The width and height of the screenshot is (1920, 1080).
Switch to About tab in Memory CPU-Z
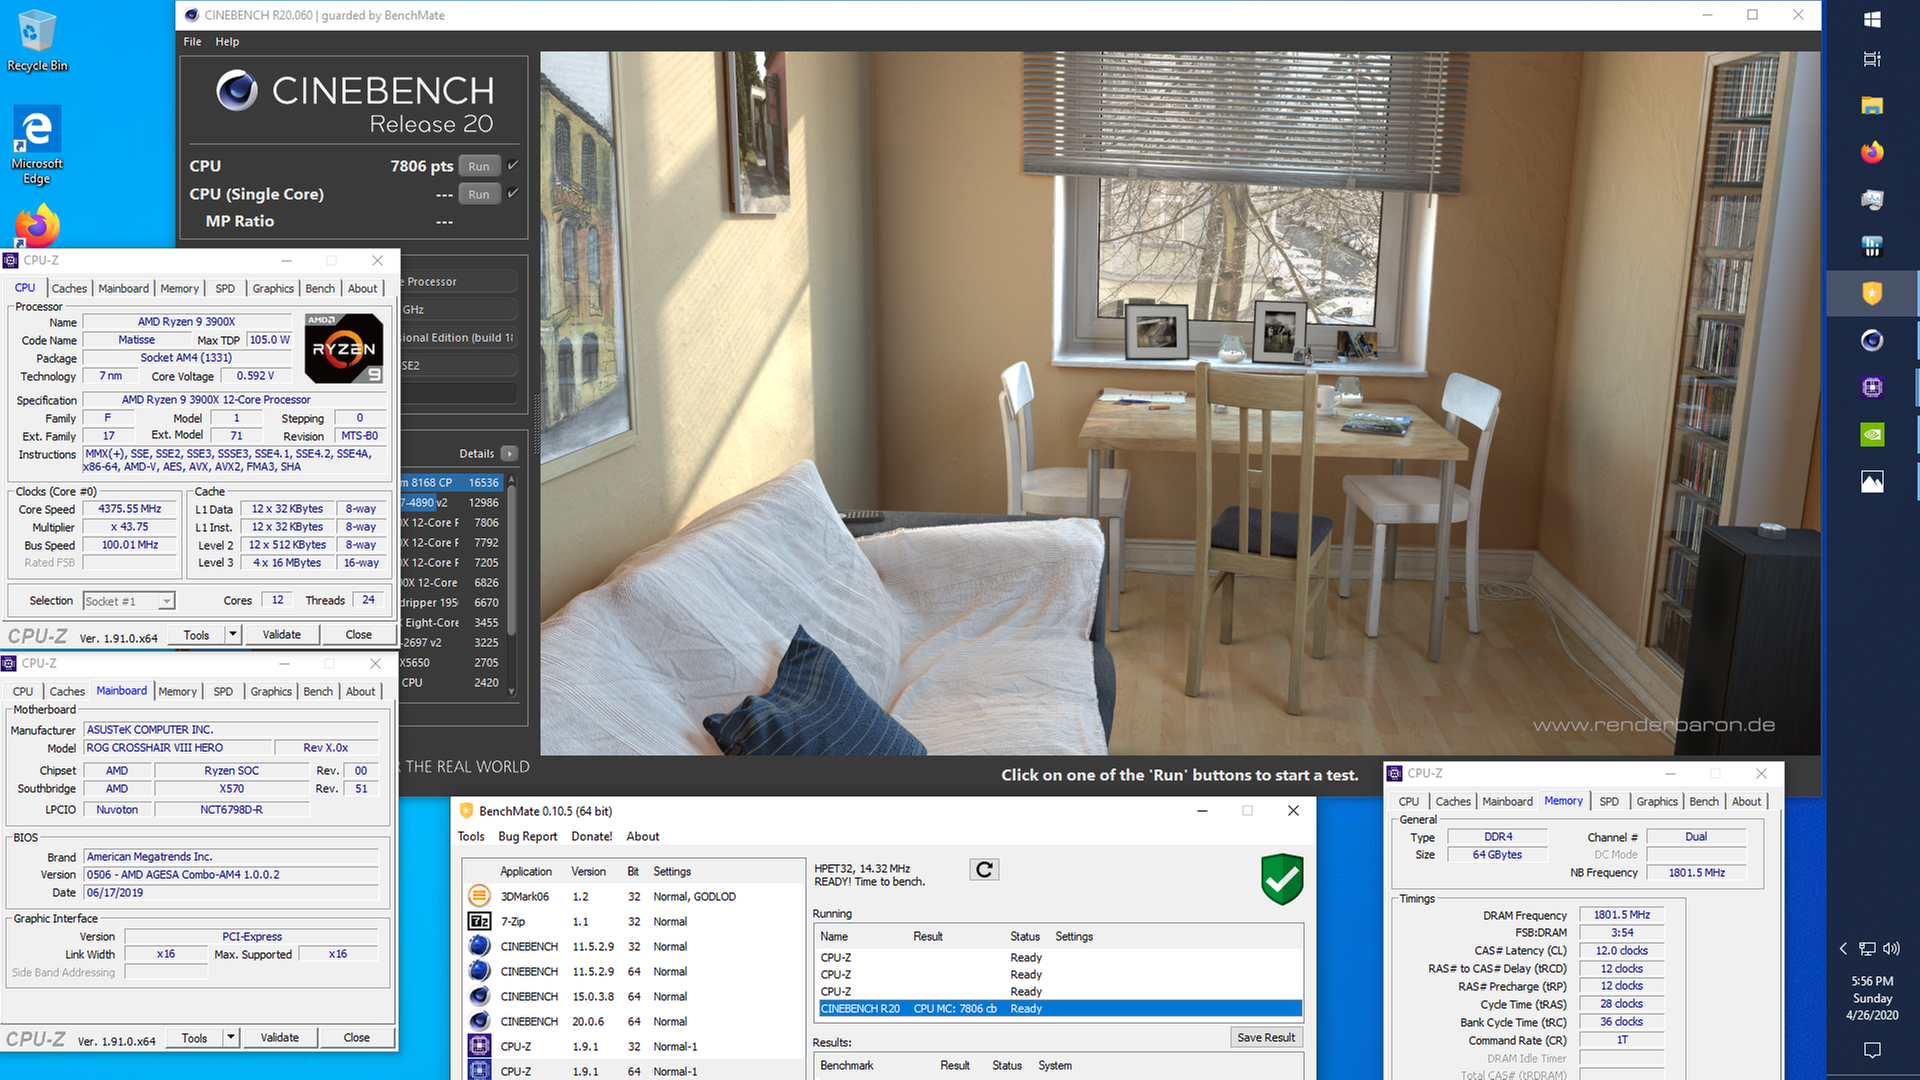coord(1746,801)
